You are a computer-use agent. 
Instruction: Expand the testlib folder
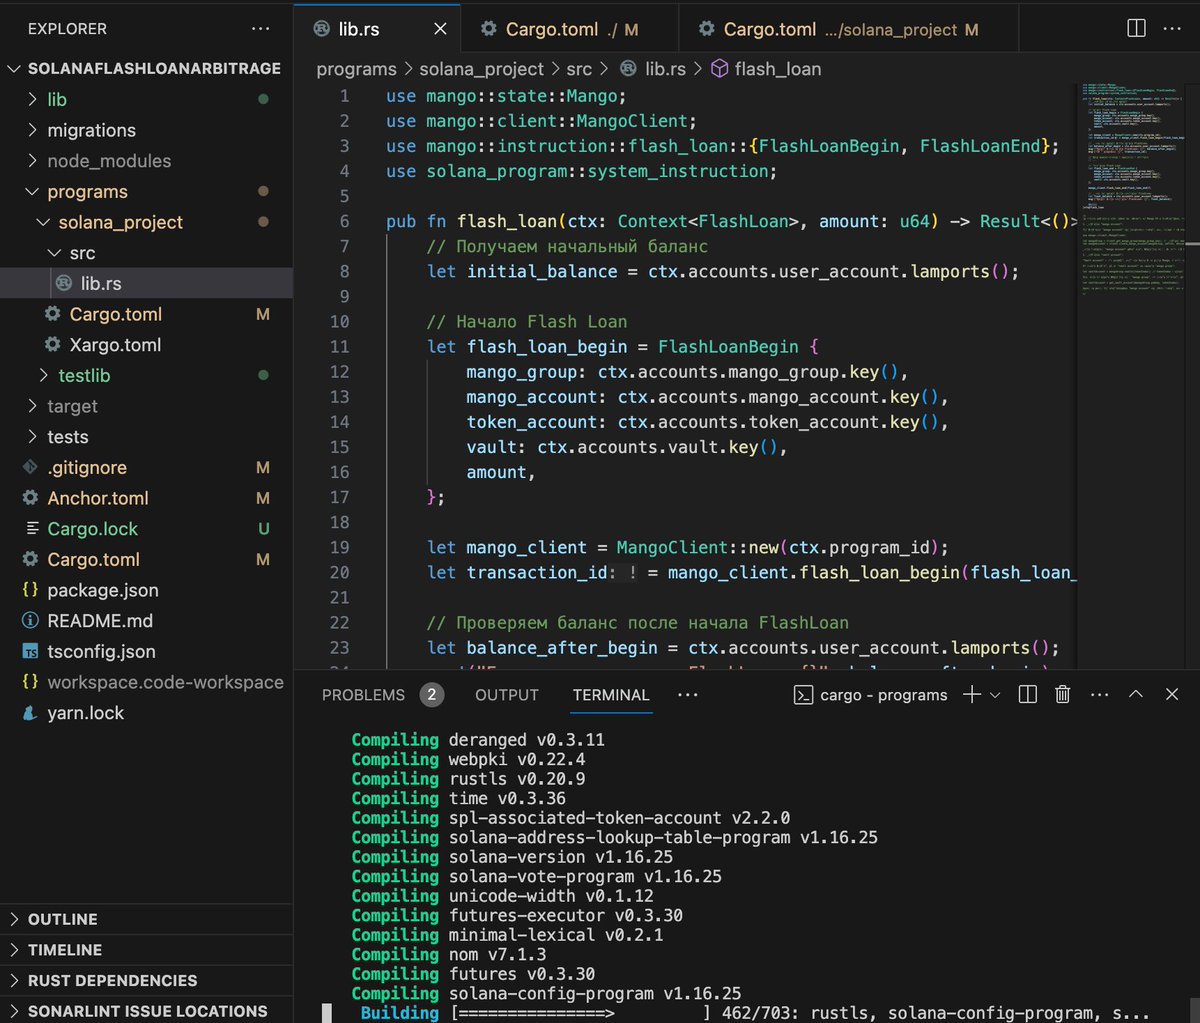pos(147,375)
